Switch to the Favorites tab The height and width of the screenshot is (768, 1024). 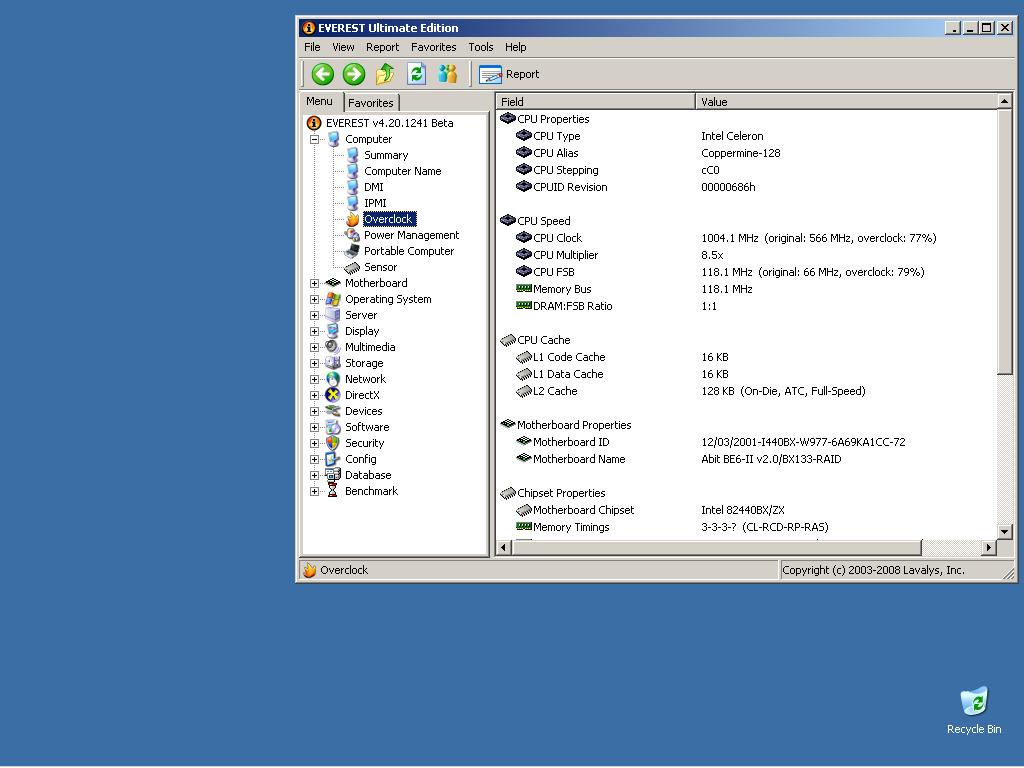(371, 103)
